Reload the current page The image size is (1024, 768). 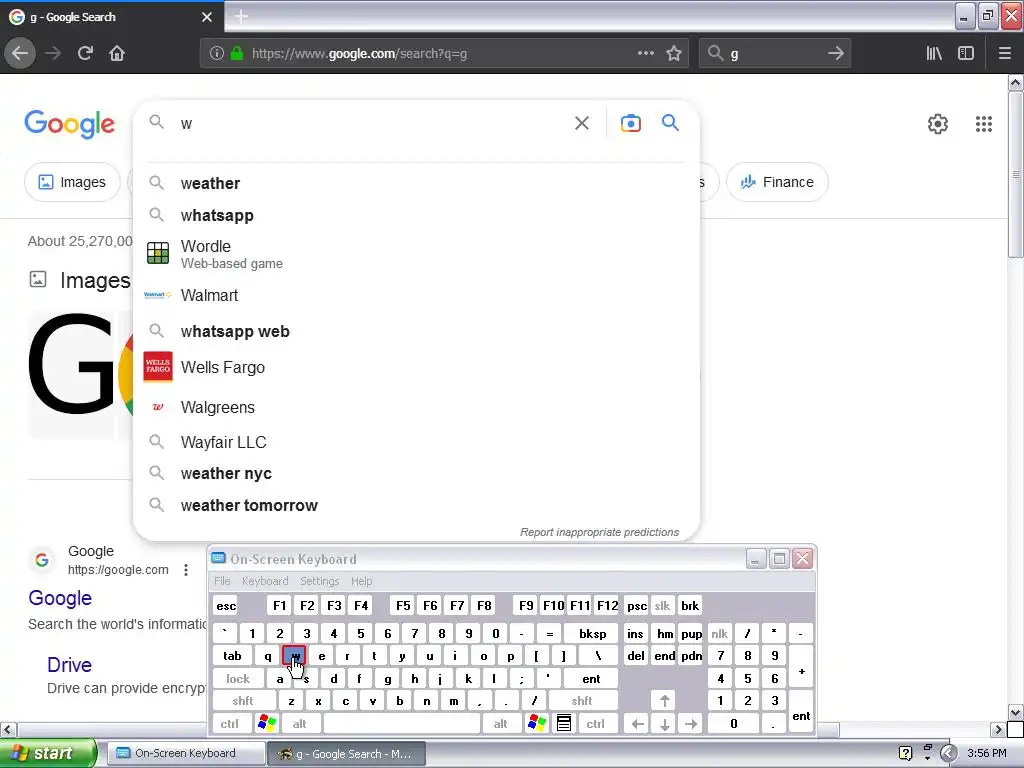(x=85, y=54)
